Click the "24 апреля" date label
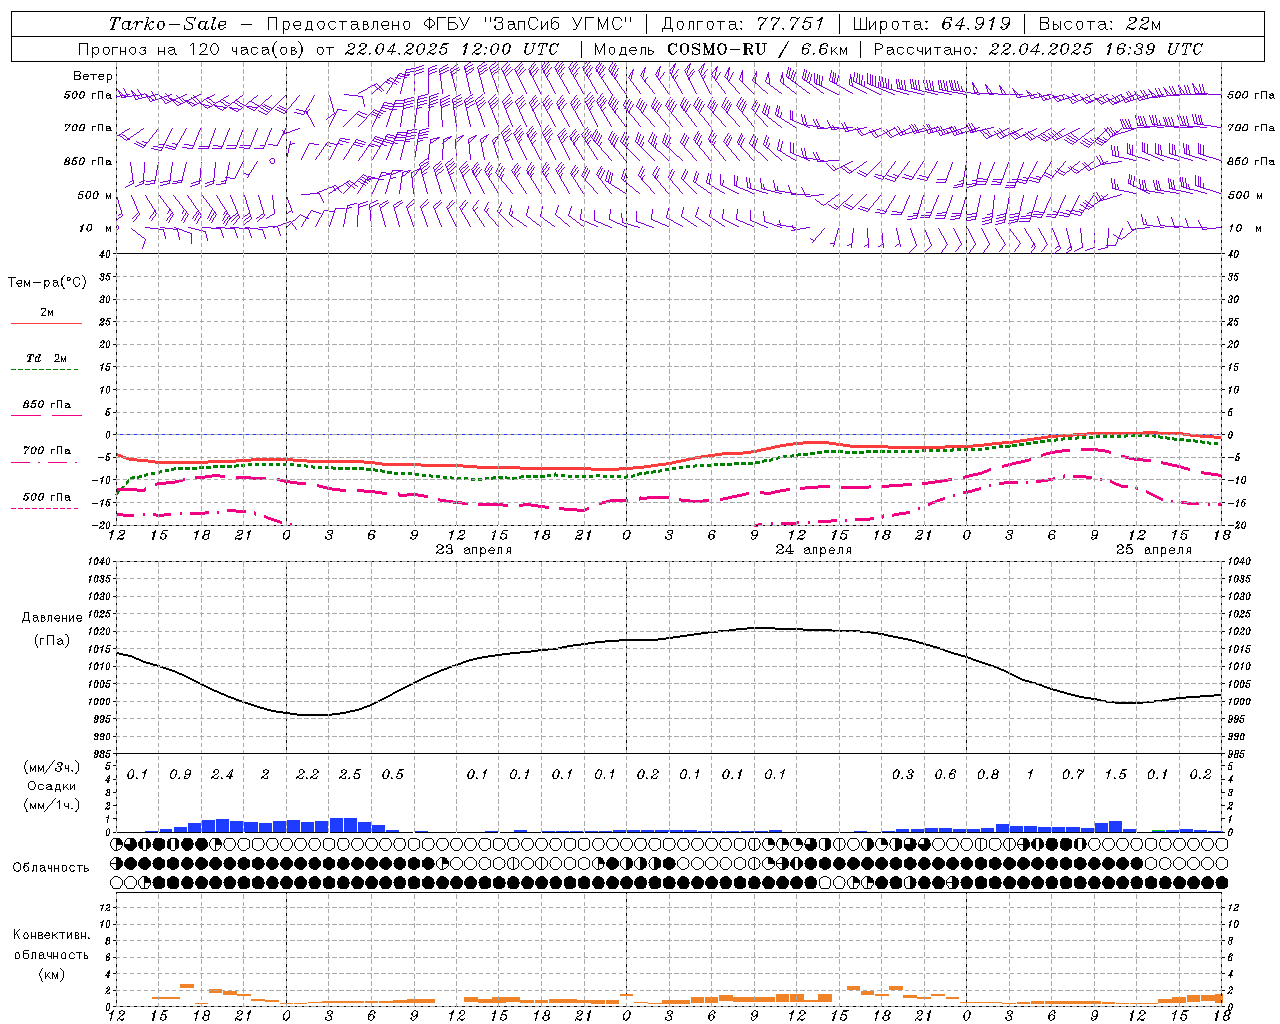The width and height of the screenshot is (1280, 1024). [x=813, y=550]
